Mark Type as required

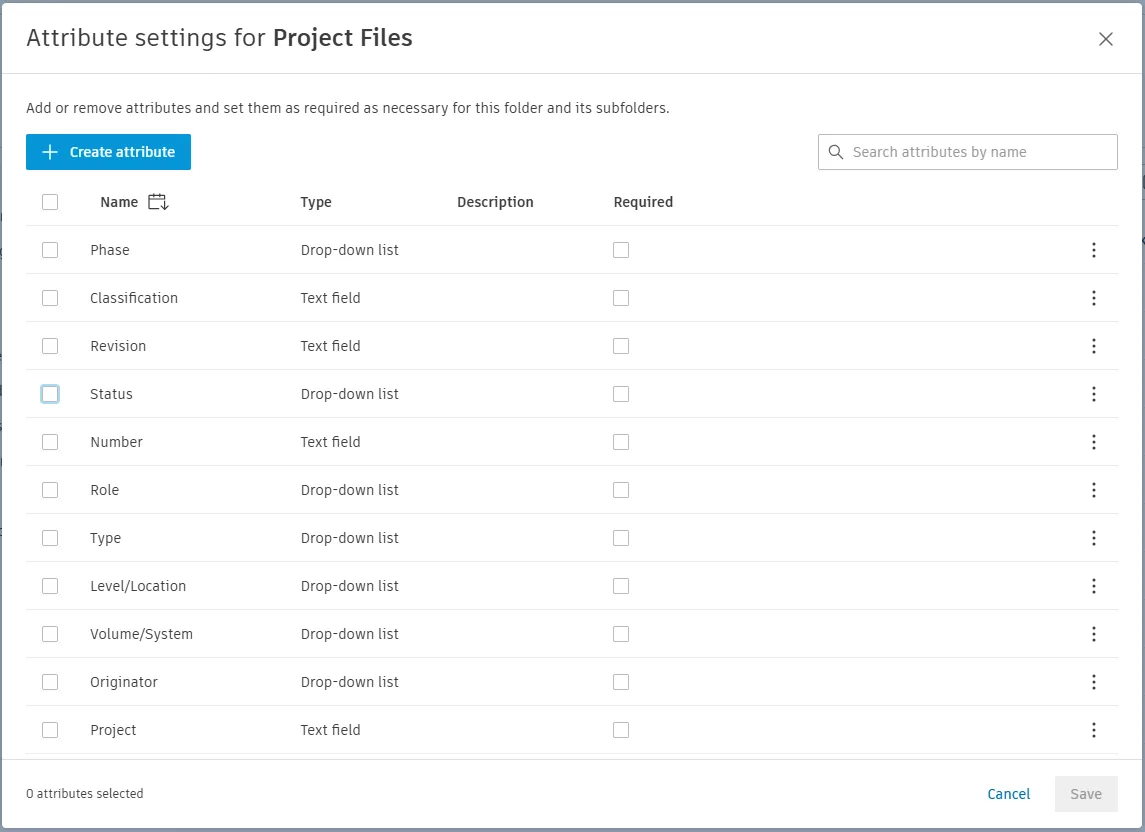pos(621,538)
